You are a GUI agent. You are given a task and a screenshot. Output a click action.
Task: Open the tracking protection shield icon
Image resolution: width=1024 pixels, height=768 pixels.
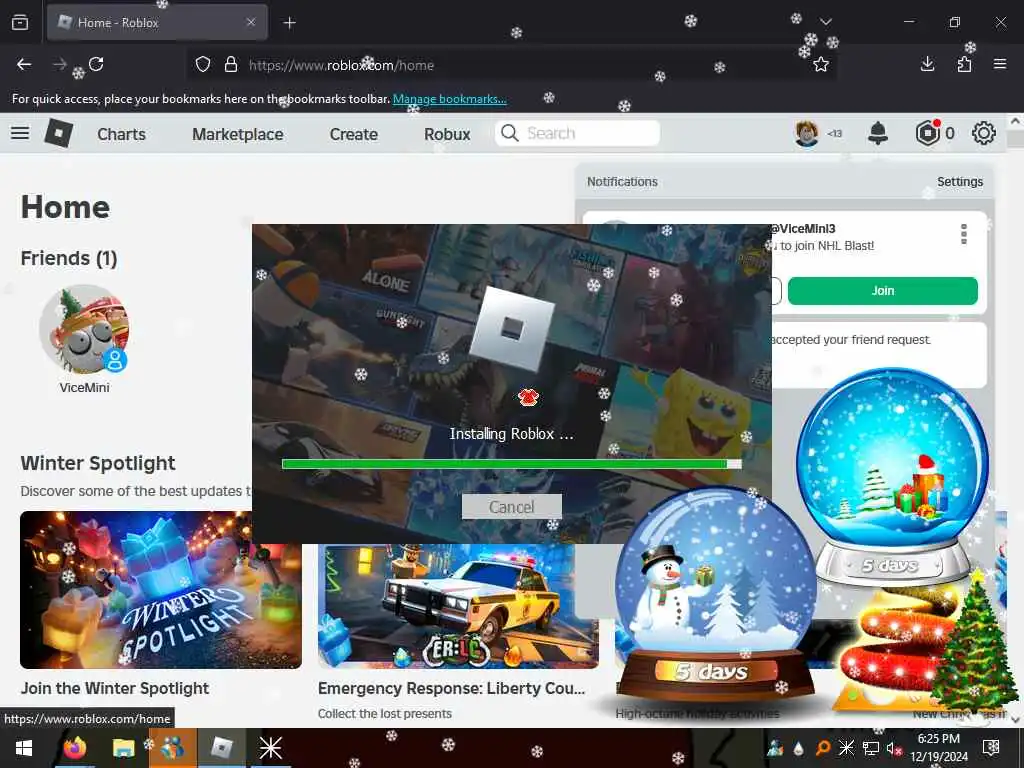pyautogui.click(x=203, y=65)
